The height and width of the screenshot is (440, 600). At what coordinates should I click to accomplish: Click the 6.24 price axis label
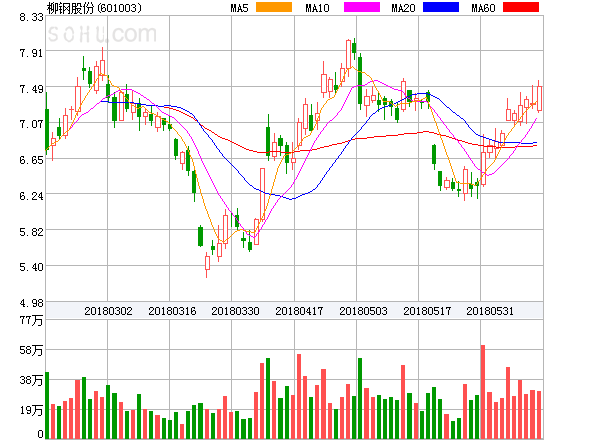pos(31,196)
